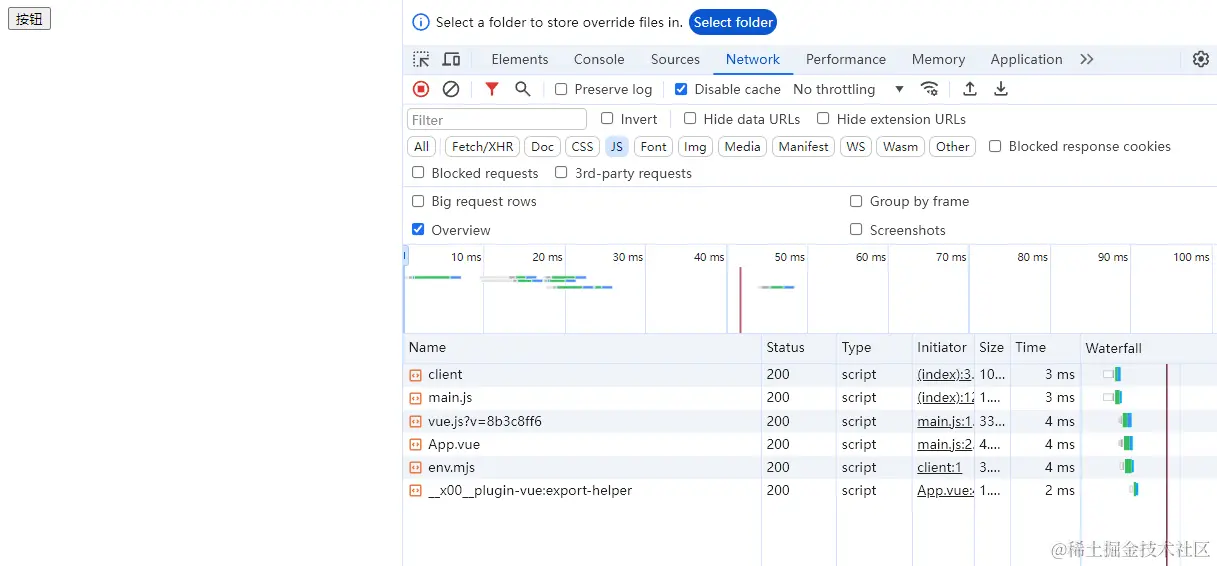Filter by Font type
The width and height of the screenshot is (1217, 566).
tap(653, 146)
